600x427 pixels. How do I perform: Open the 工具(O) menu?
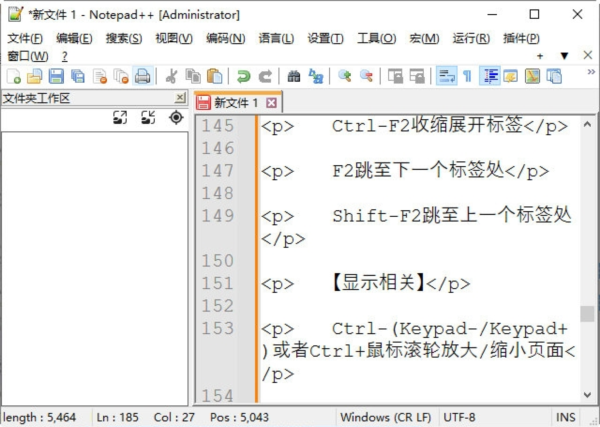[377, 38]
